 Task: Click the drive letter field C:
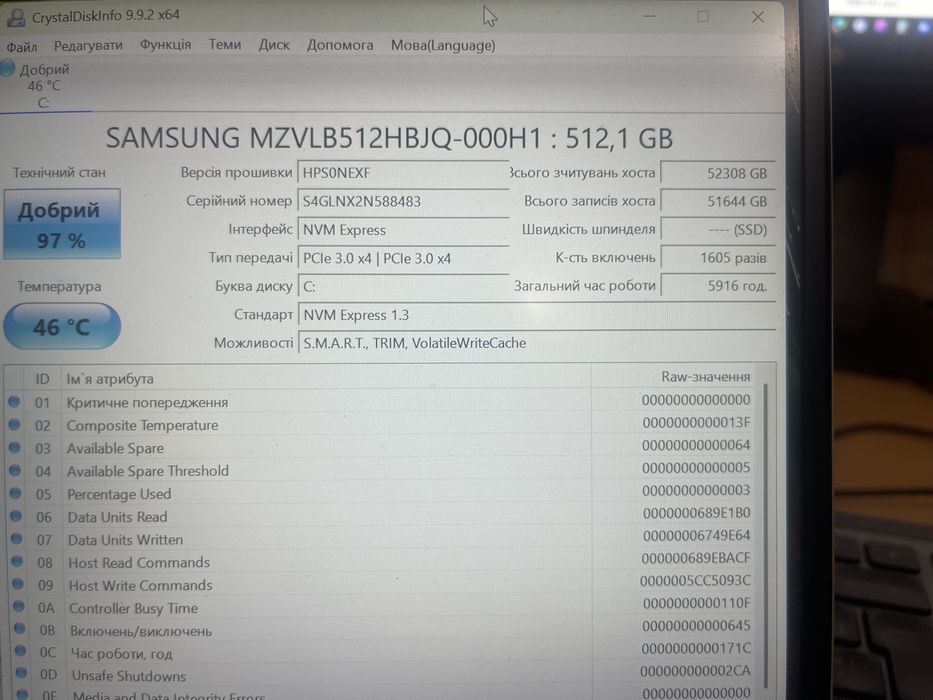coord(402,286)
